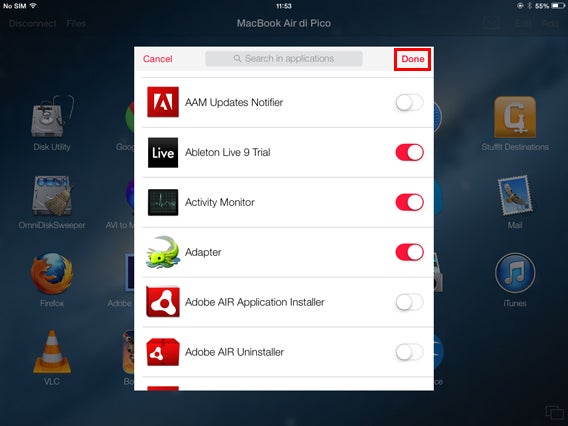
Task: Tap the Search in applications field
Action: (x=284, y=59)
